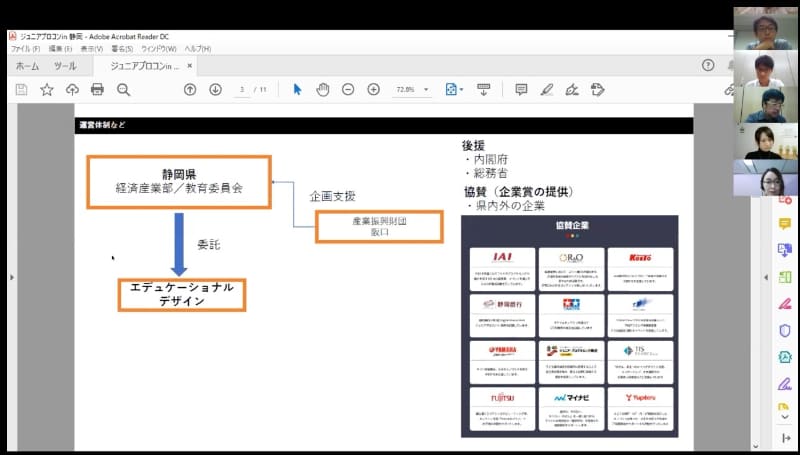Select the second participant video thumbnail
Viewport: 800px width, 455px height.
pos(766,69)
